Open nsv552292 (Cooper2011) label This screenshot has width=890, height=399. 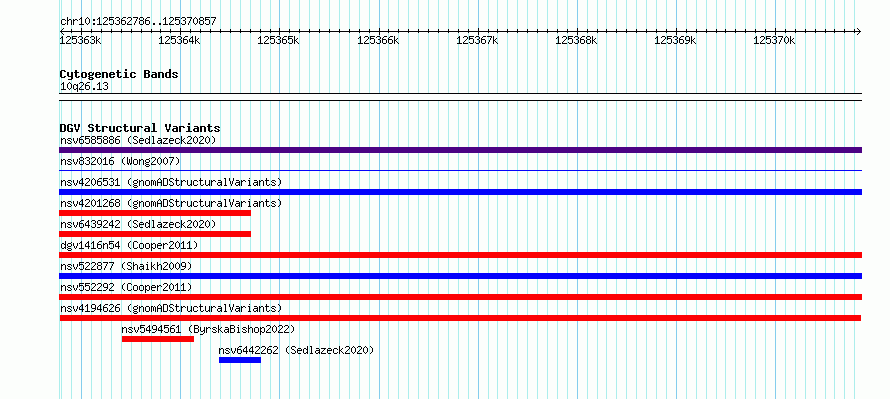[x=126, y=287]
